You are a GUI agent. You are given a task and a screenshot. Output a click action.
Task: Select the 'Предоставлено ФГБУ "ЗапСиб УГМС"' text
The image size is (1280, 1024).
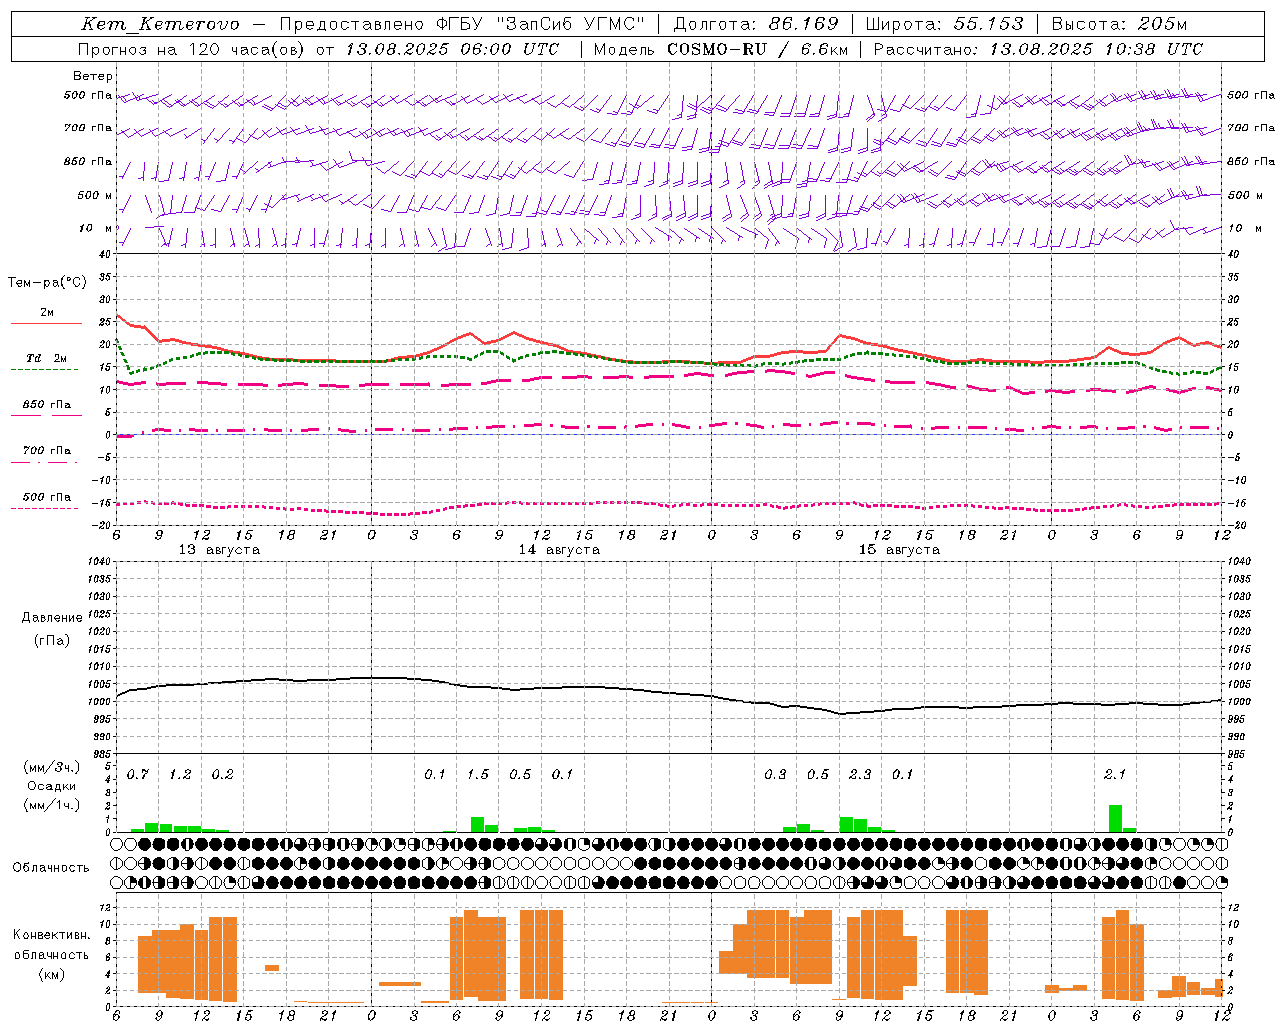(x=462, y=24)
